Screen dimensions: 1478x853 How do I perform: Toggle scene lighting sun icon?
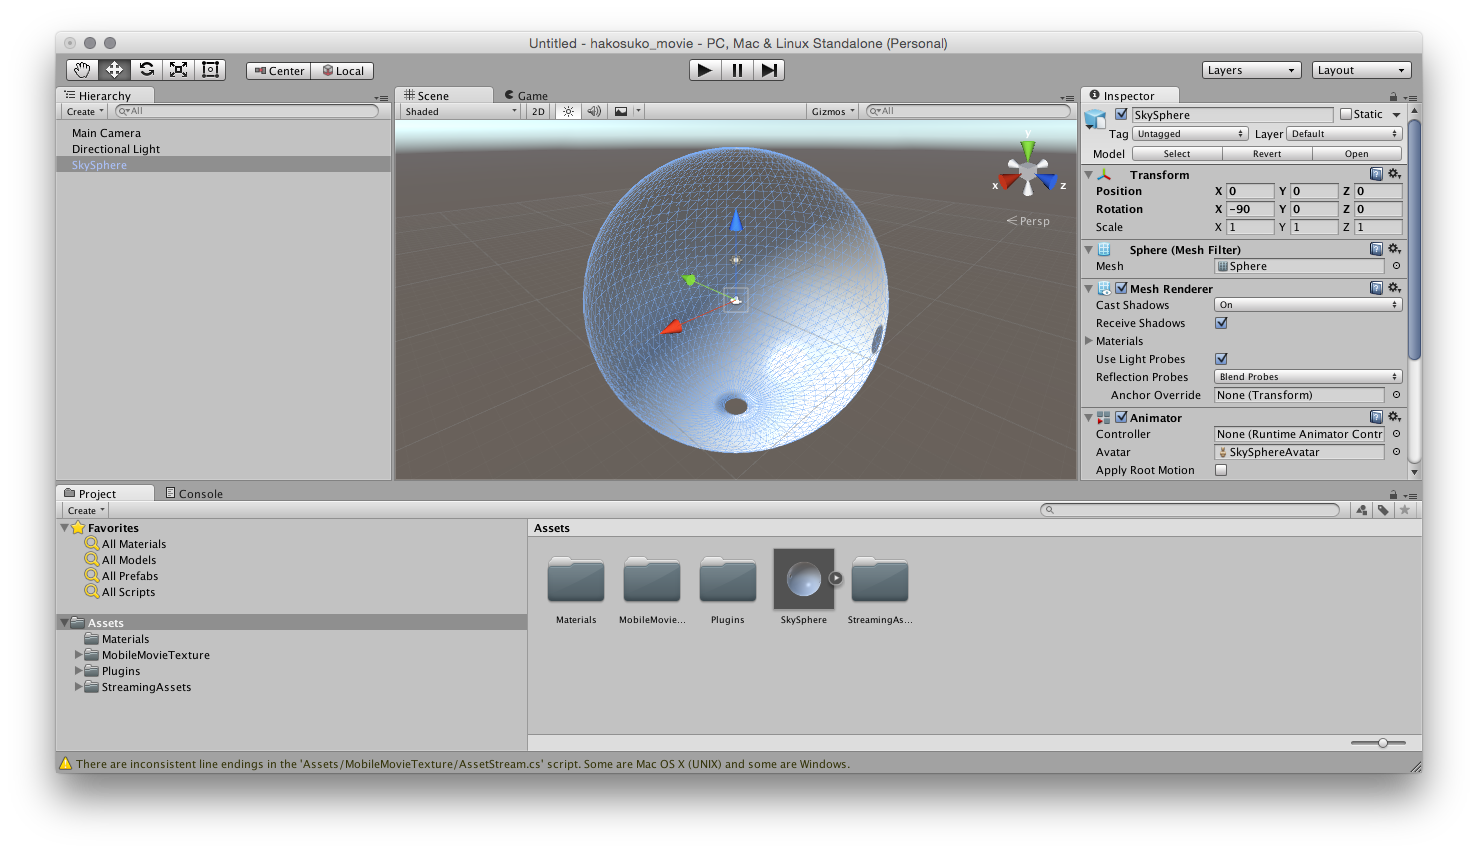click(x=568, y=112)
